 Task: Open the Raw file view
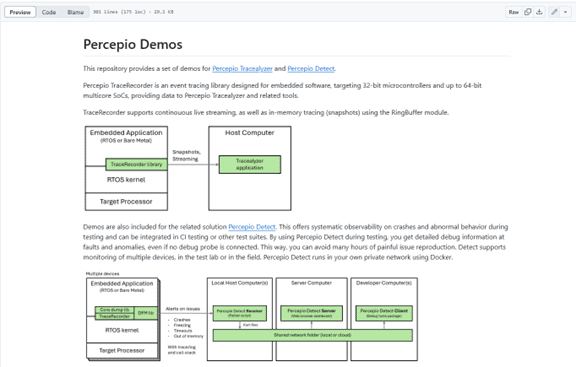point(514,12)
